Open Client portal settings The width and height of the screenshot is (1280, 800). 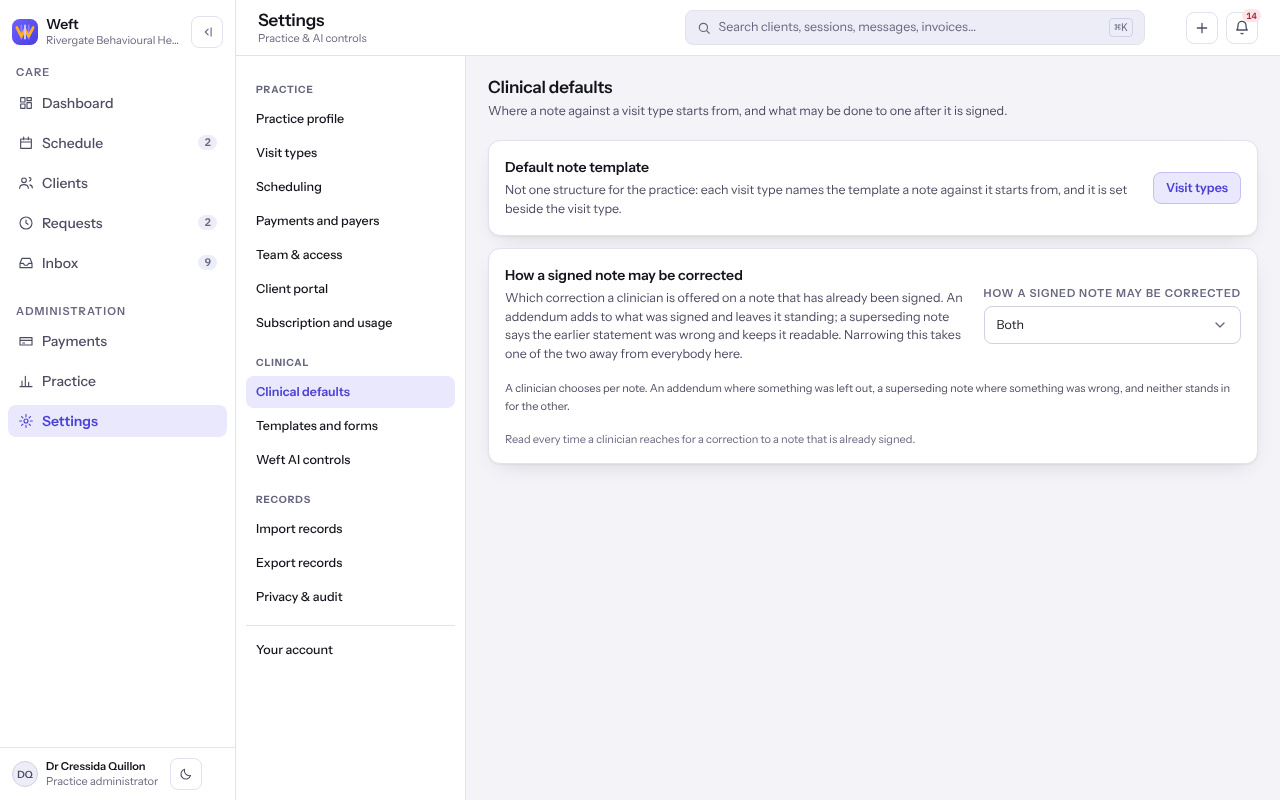point(350,289)
